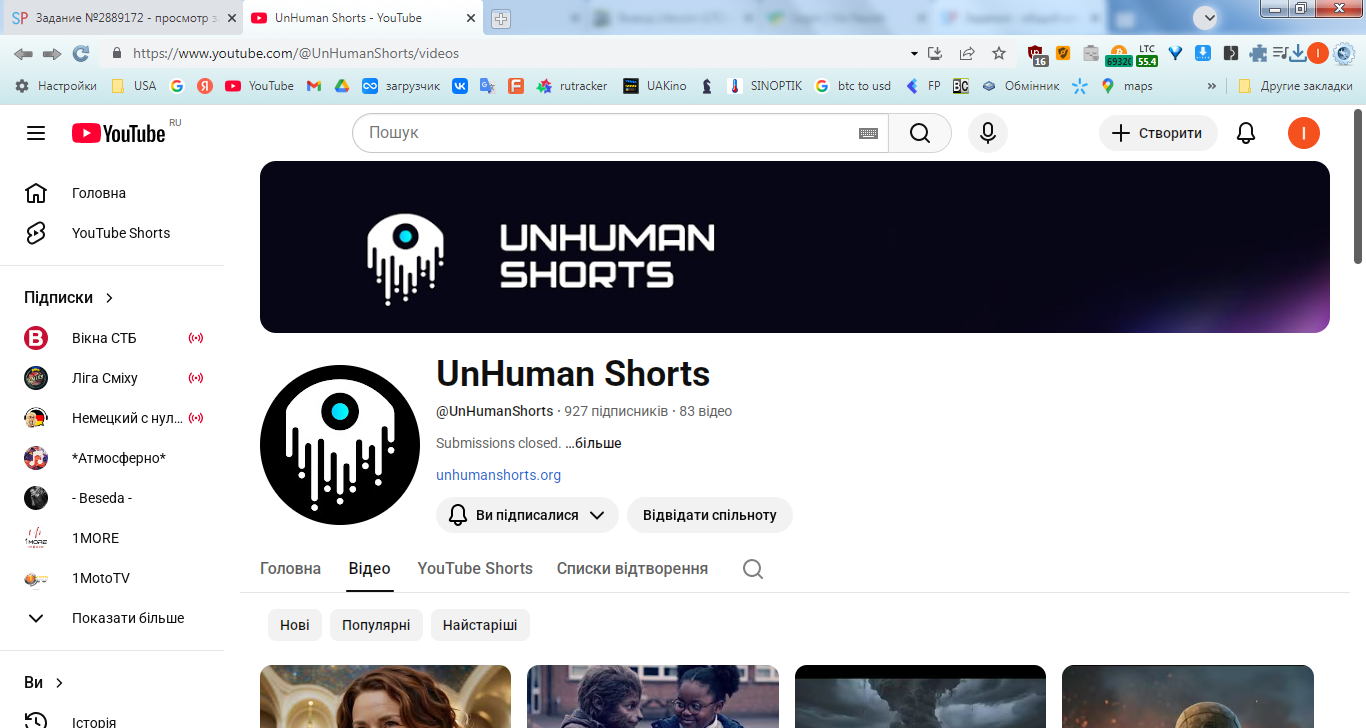The width and height of the screenshot is (1366, 728).
Task: Open browser downloads arrow icon
Action: point(1298,53)
